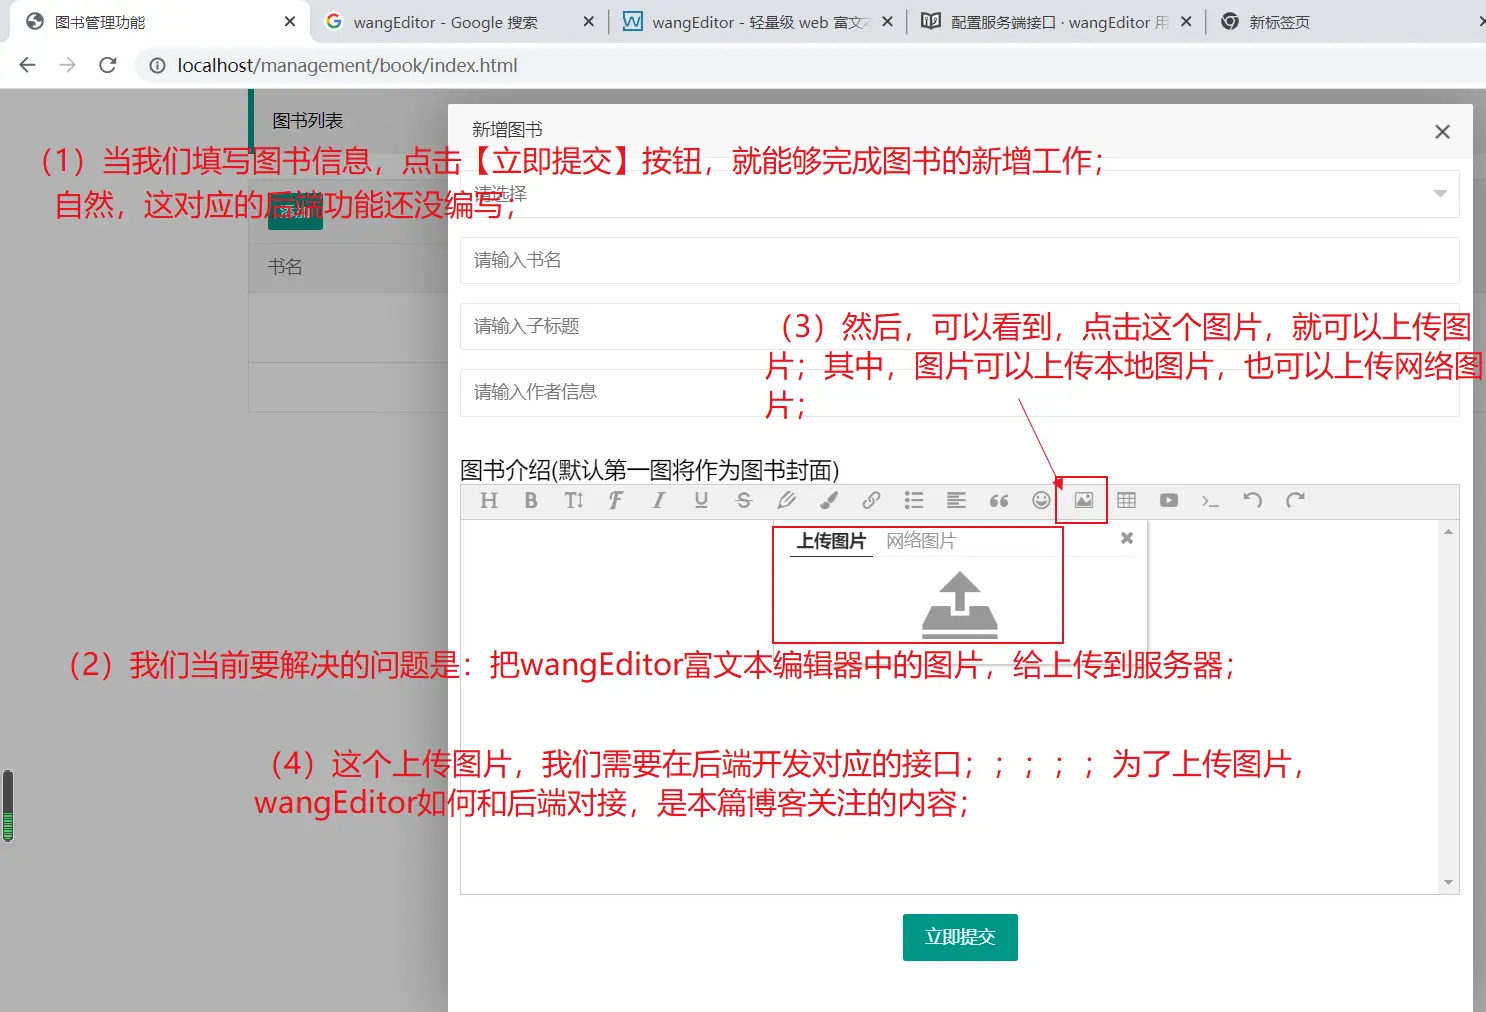This screenshot has width=1486, height=1012.
Task: Open the emoji picker icon
Action: coord(1041,500)
